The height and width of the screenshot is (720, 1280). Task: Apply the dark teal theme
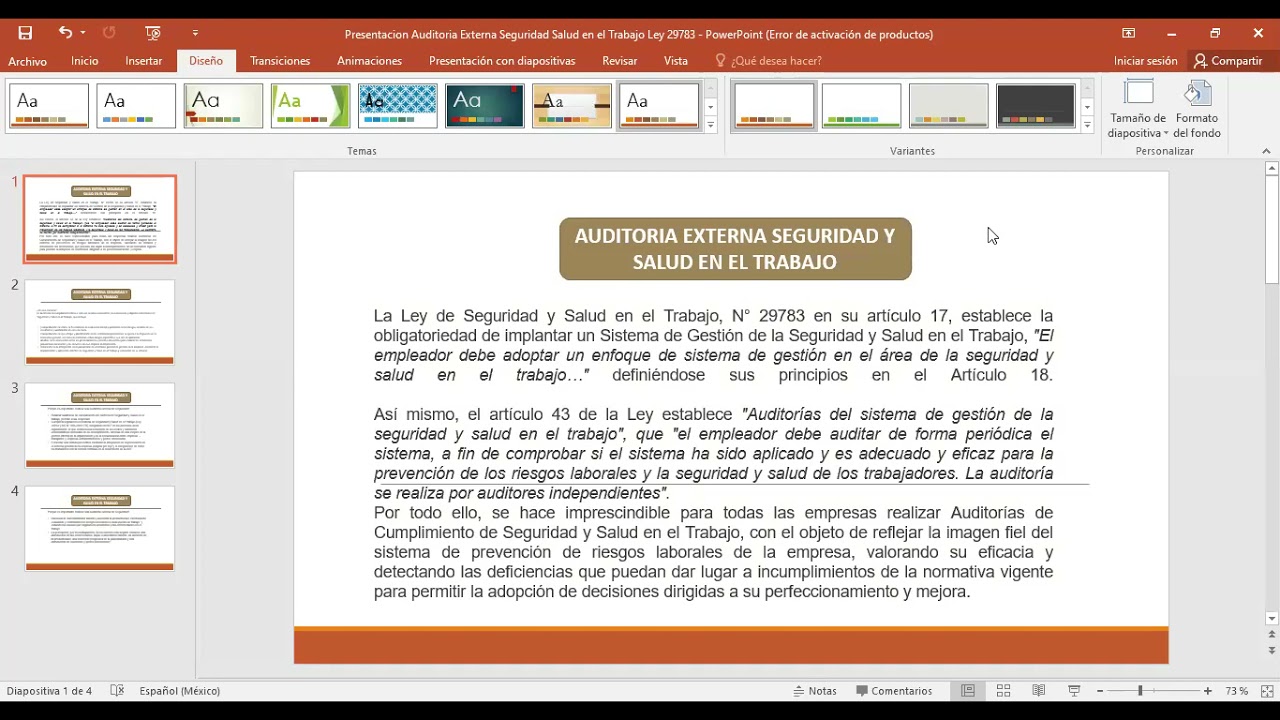484,106
